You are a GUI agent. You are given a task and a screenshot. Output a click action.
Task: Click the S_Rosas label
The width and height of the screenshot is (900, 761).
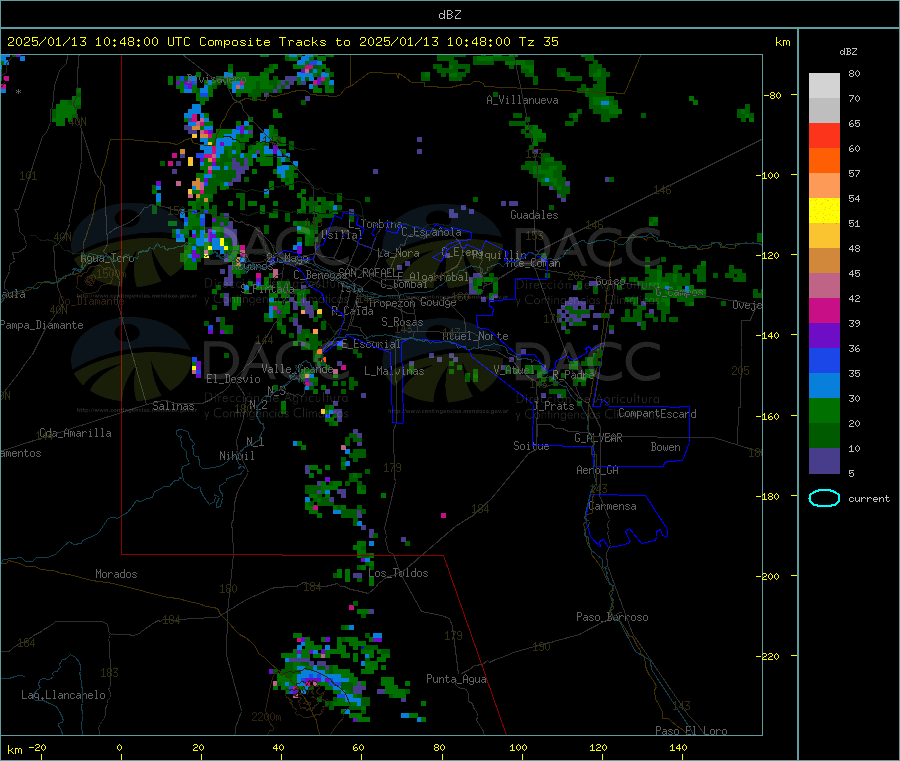pos(402,322)
